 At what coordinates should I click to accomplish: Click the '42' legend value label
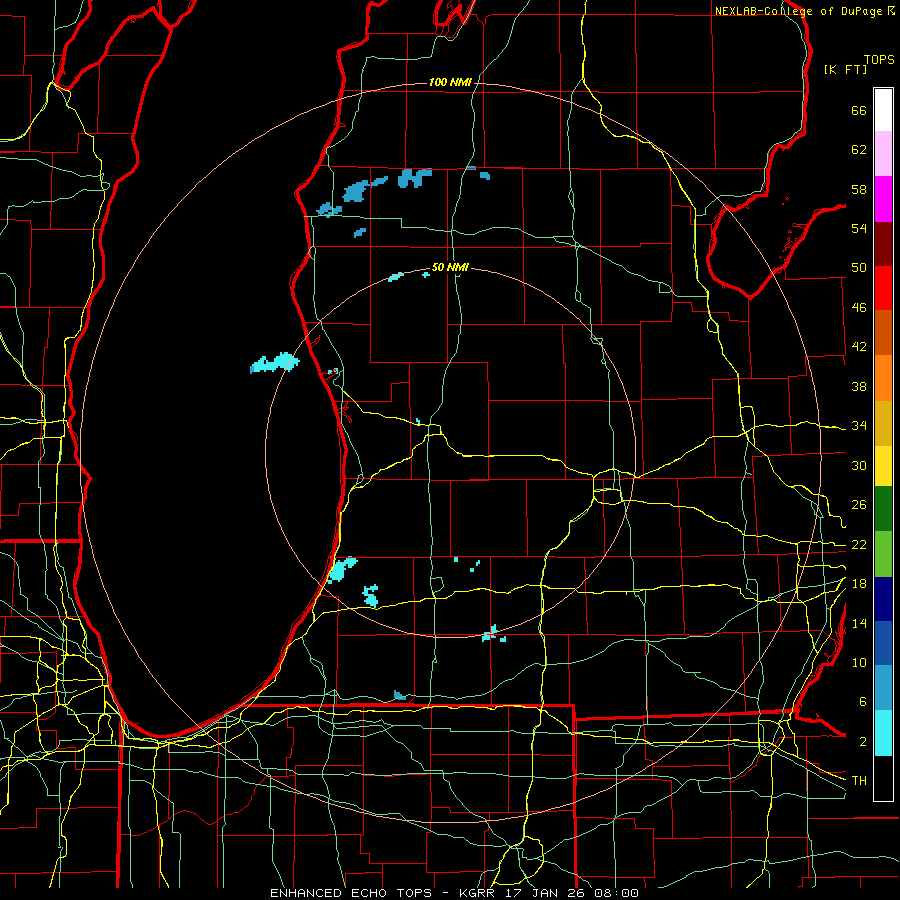click(x=859, y=347)
